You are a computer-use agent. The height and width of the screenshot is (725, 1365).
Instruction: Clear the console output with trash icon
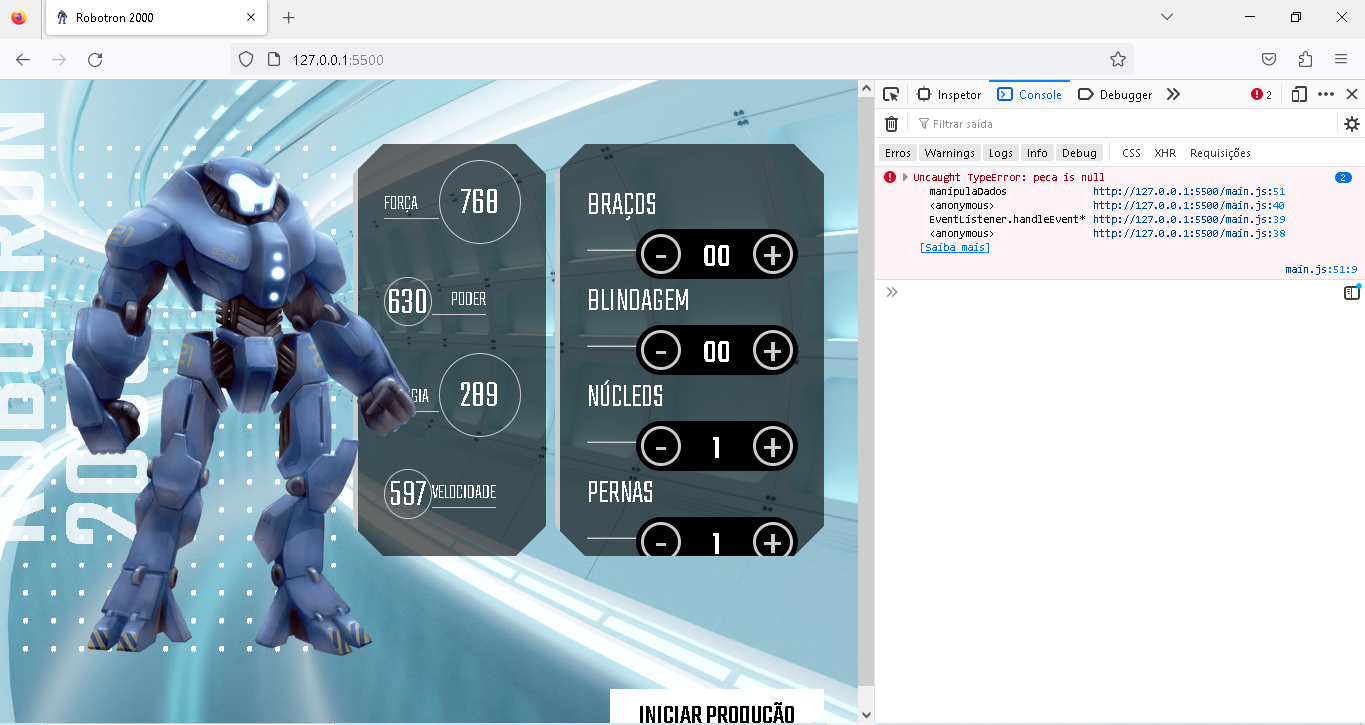(x=891, y=123)
